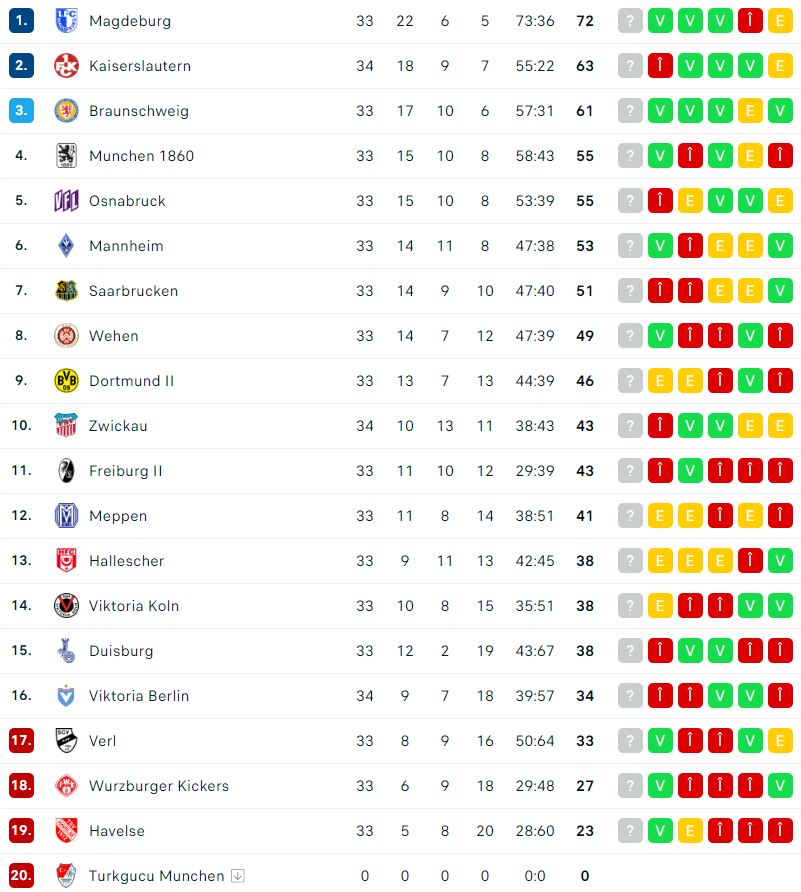Select the Duisburg zebra crest
This screenshot has width=801, height=892.
(66, 650)
